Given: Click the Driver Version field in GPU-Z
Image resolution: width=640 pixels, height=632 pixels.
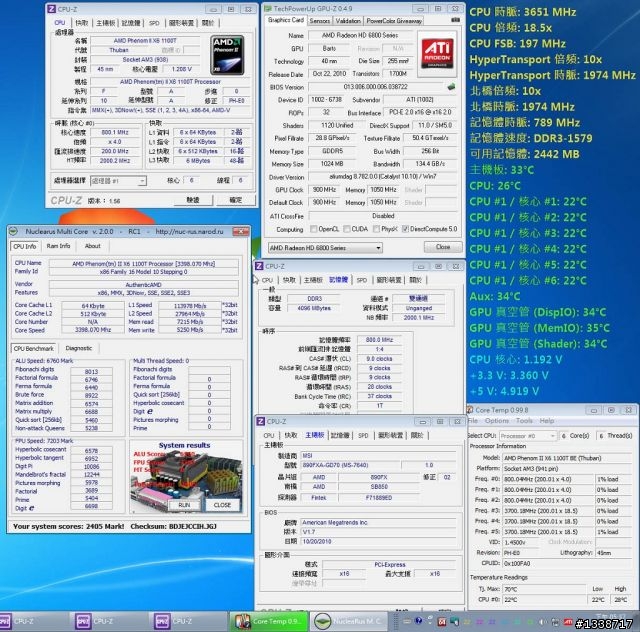Looking at the screenshot, I should click(382, 177).
